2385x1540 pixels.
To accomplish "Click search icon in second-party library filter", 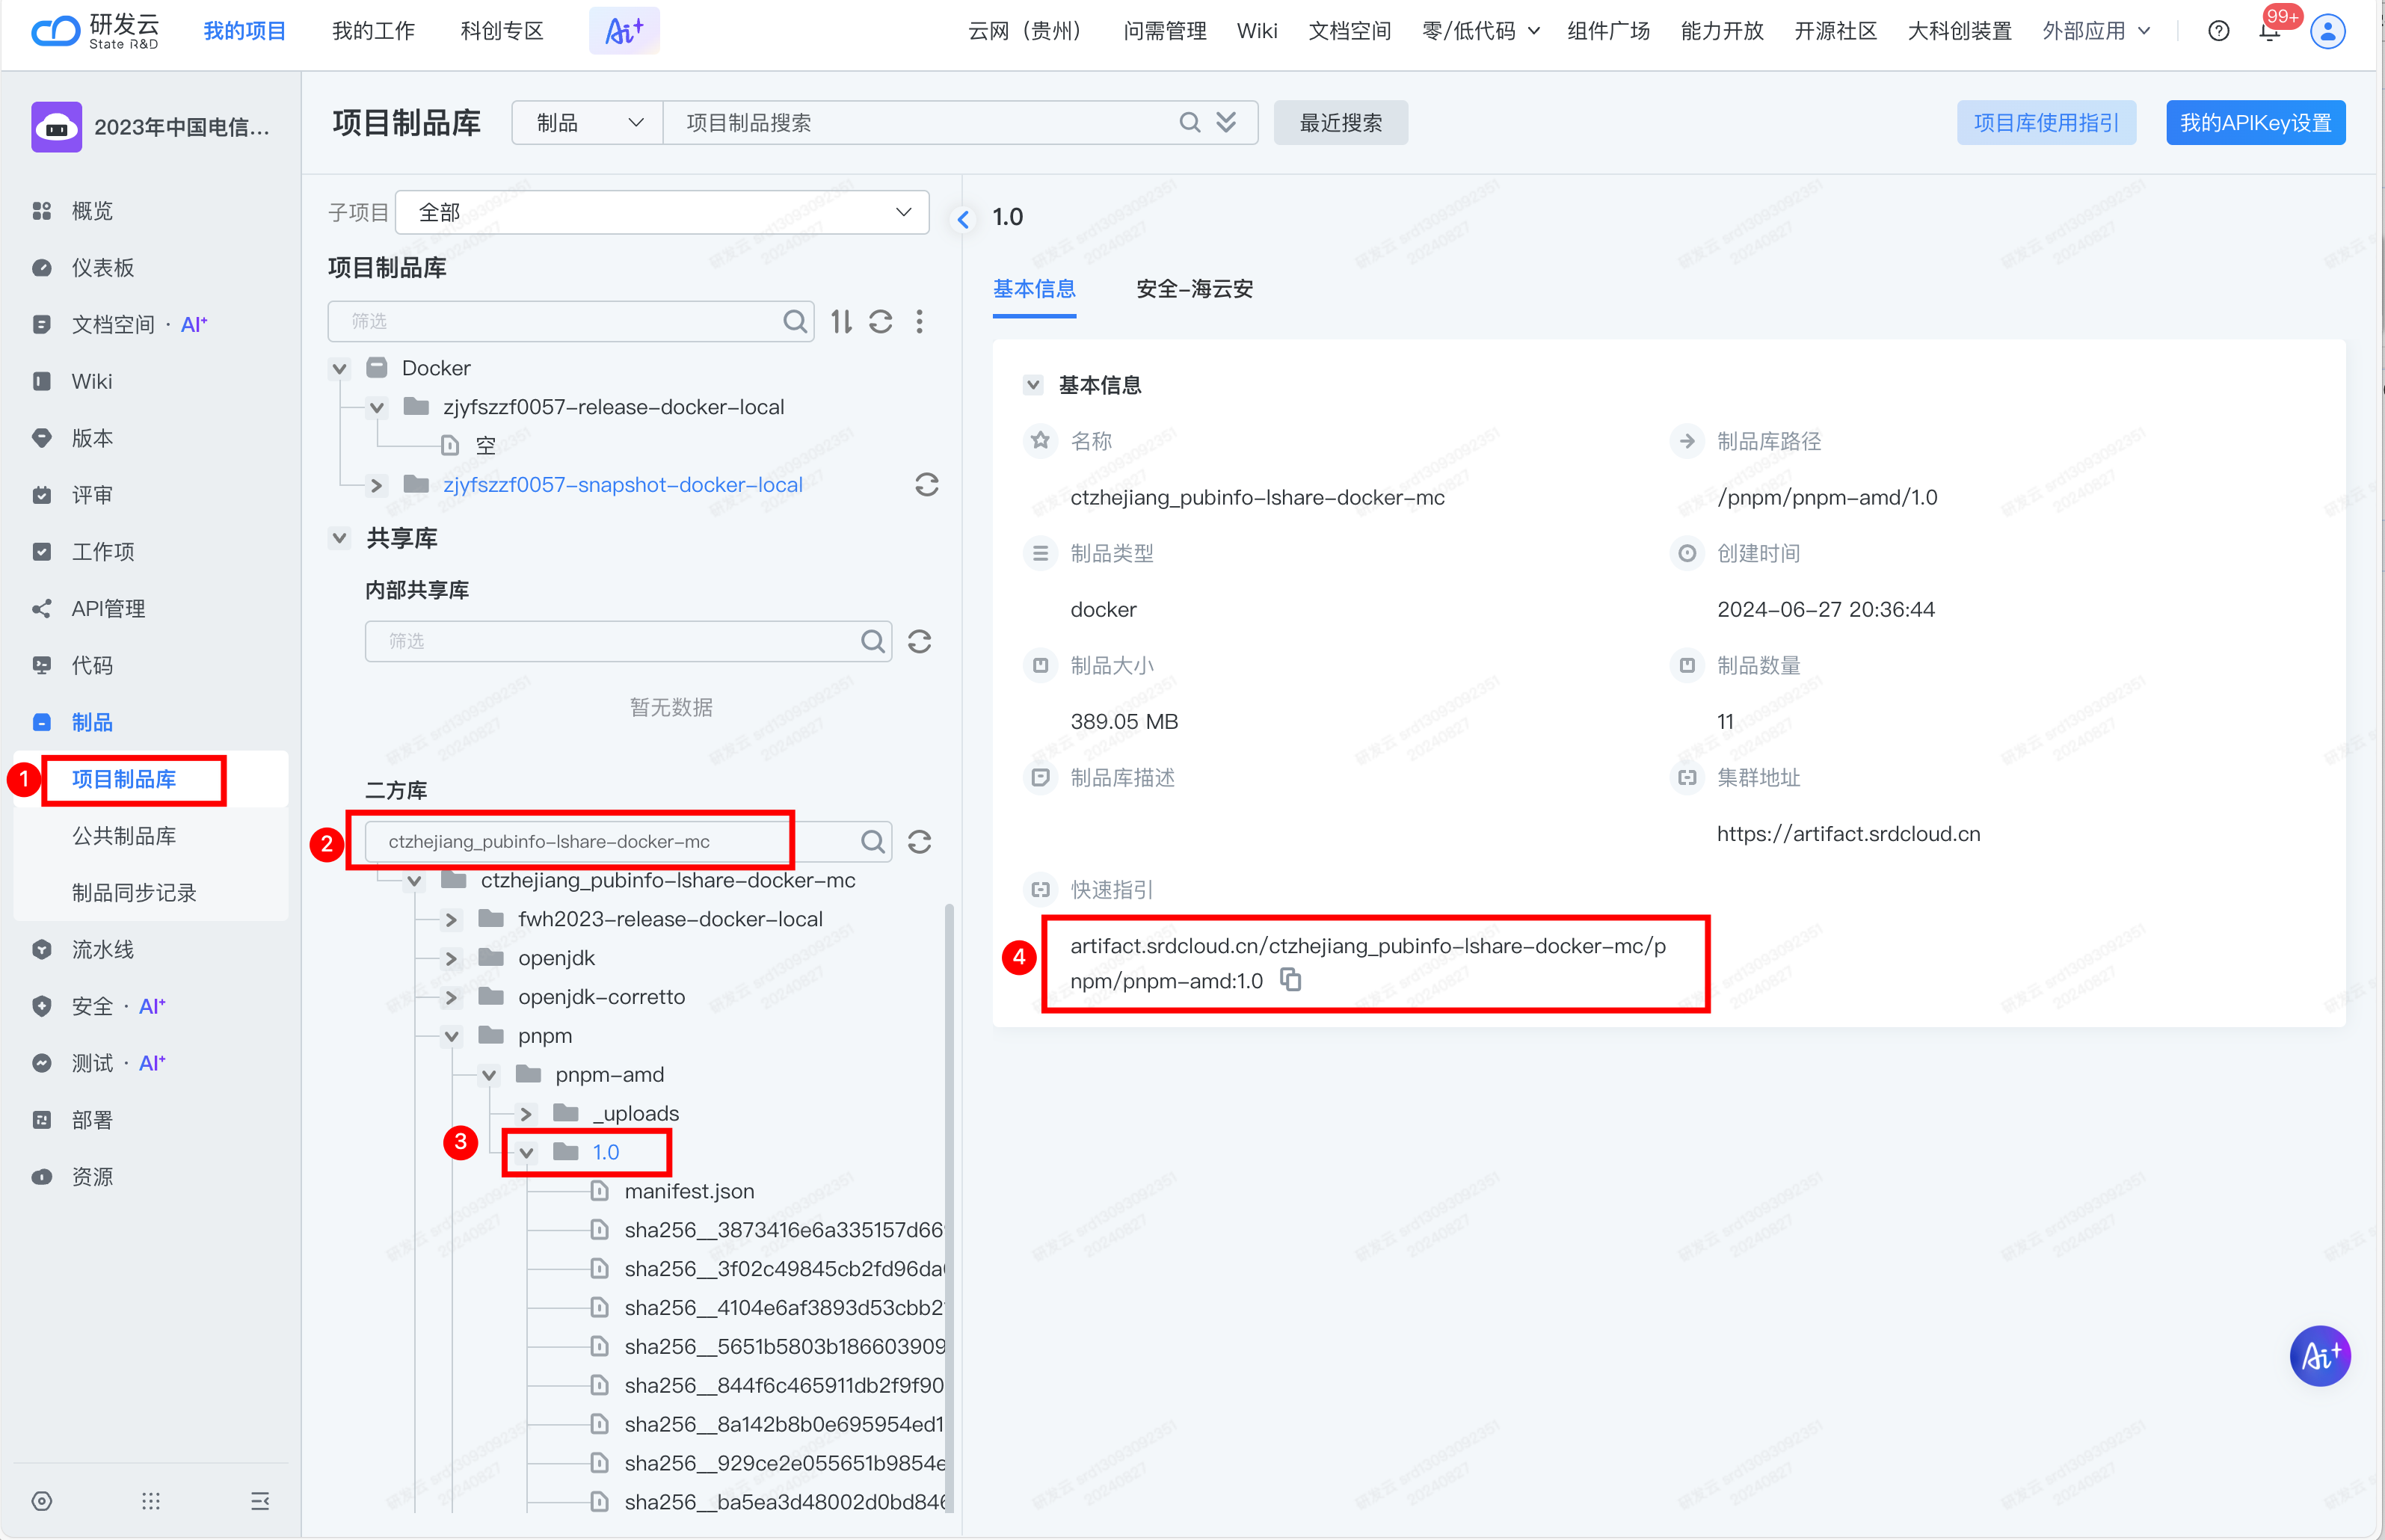I will [872, 842].
